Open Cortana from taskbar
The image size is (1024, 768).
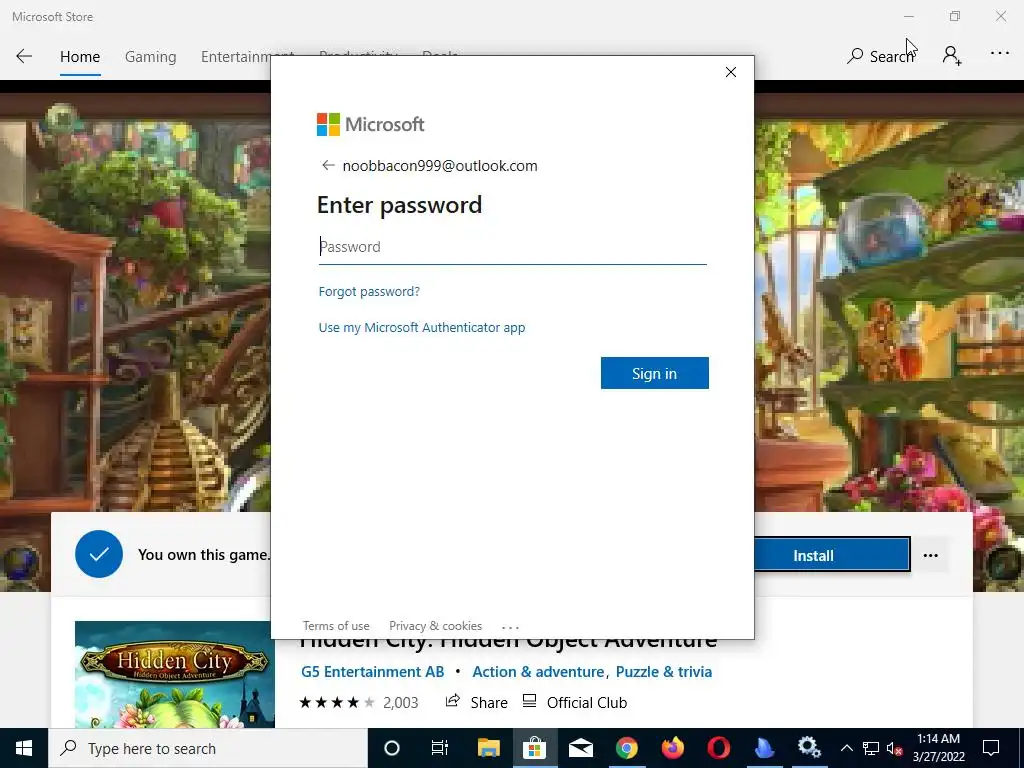pyautogui.click(x=391, y=748)
